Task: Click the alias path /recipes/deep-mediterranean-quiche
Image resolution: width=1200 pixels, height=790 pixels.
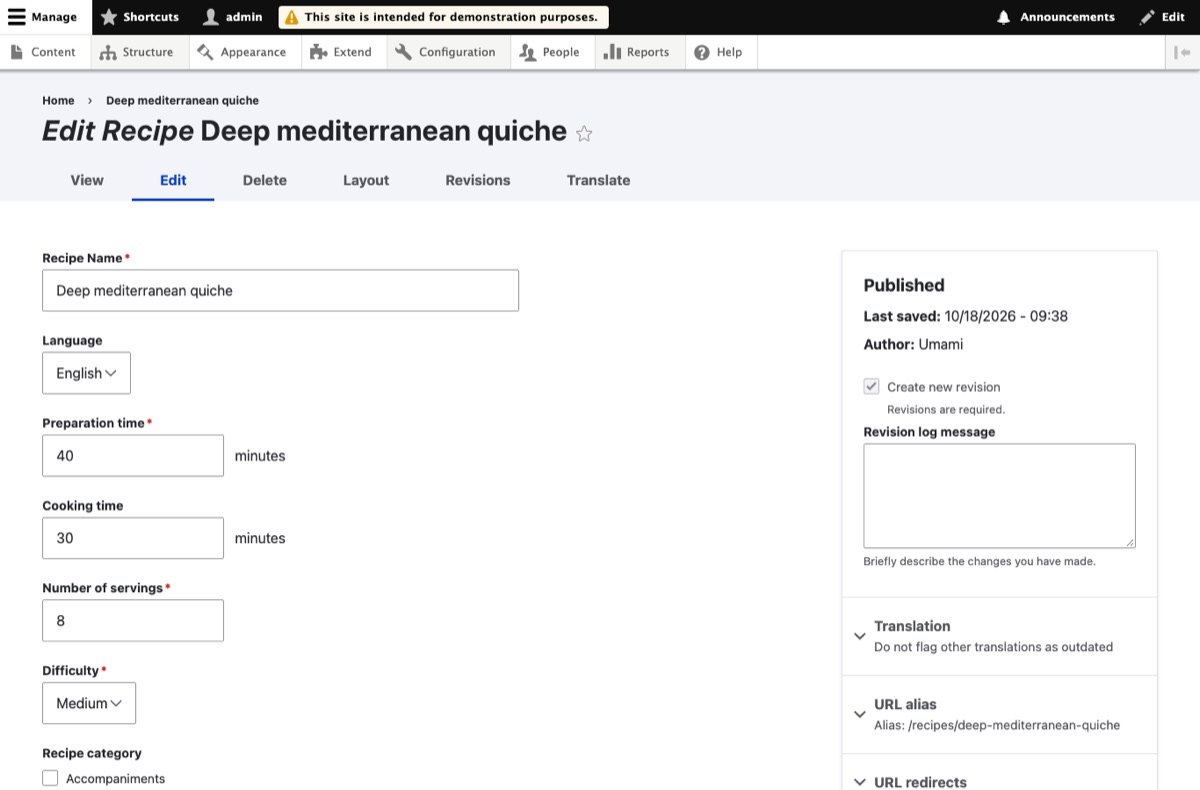Action: click(1014, 725)
